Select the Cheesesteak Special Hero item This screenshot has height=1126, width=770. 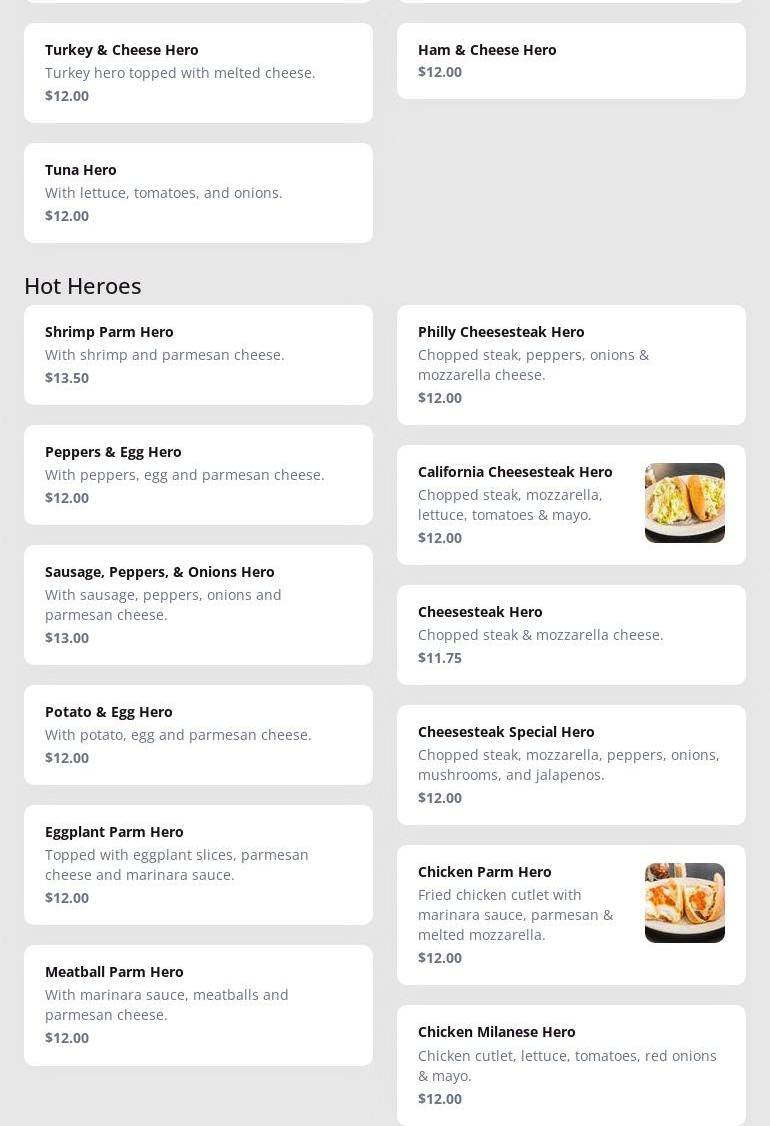click(x=571, y=765)
